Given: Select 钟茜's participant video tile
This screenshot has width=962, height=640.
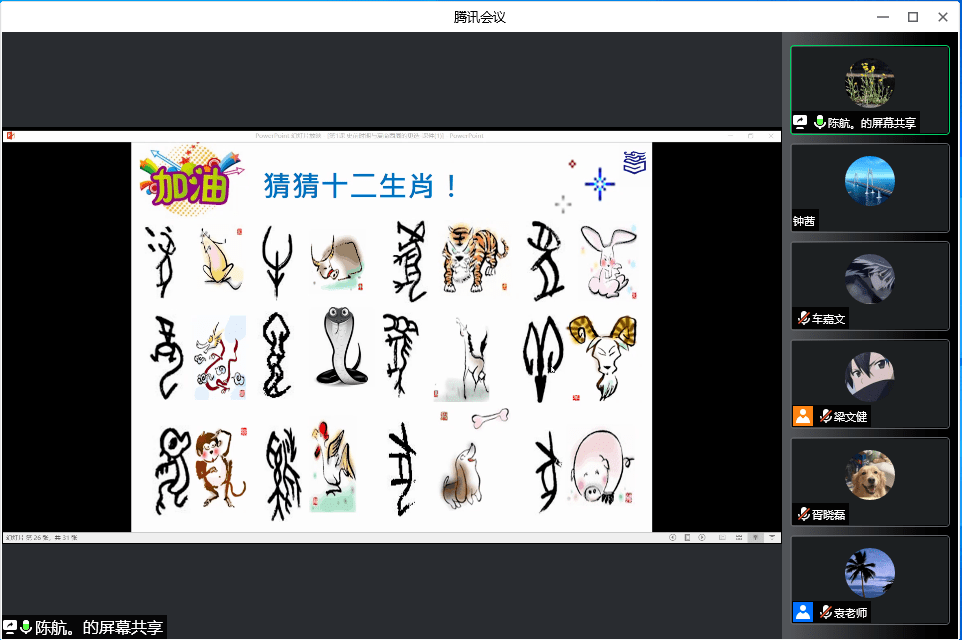Looking at the screenshot, I should pos(869,187).
